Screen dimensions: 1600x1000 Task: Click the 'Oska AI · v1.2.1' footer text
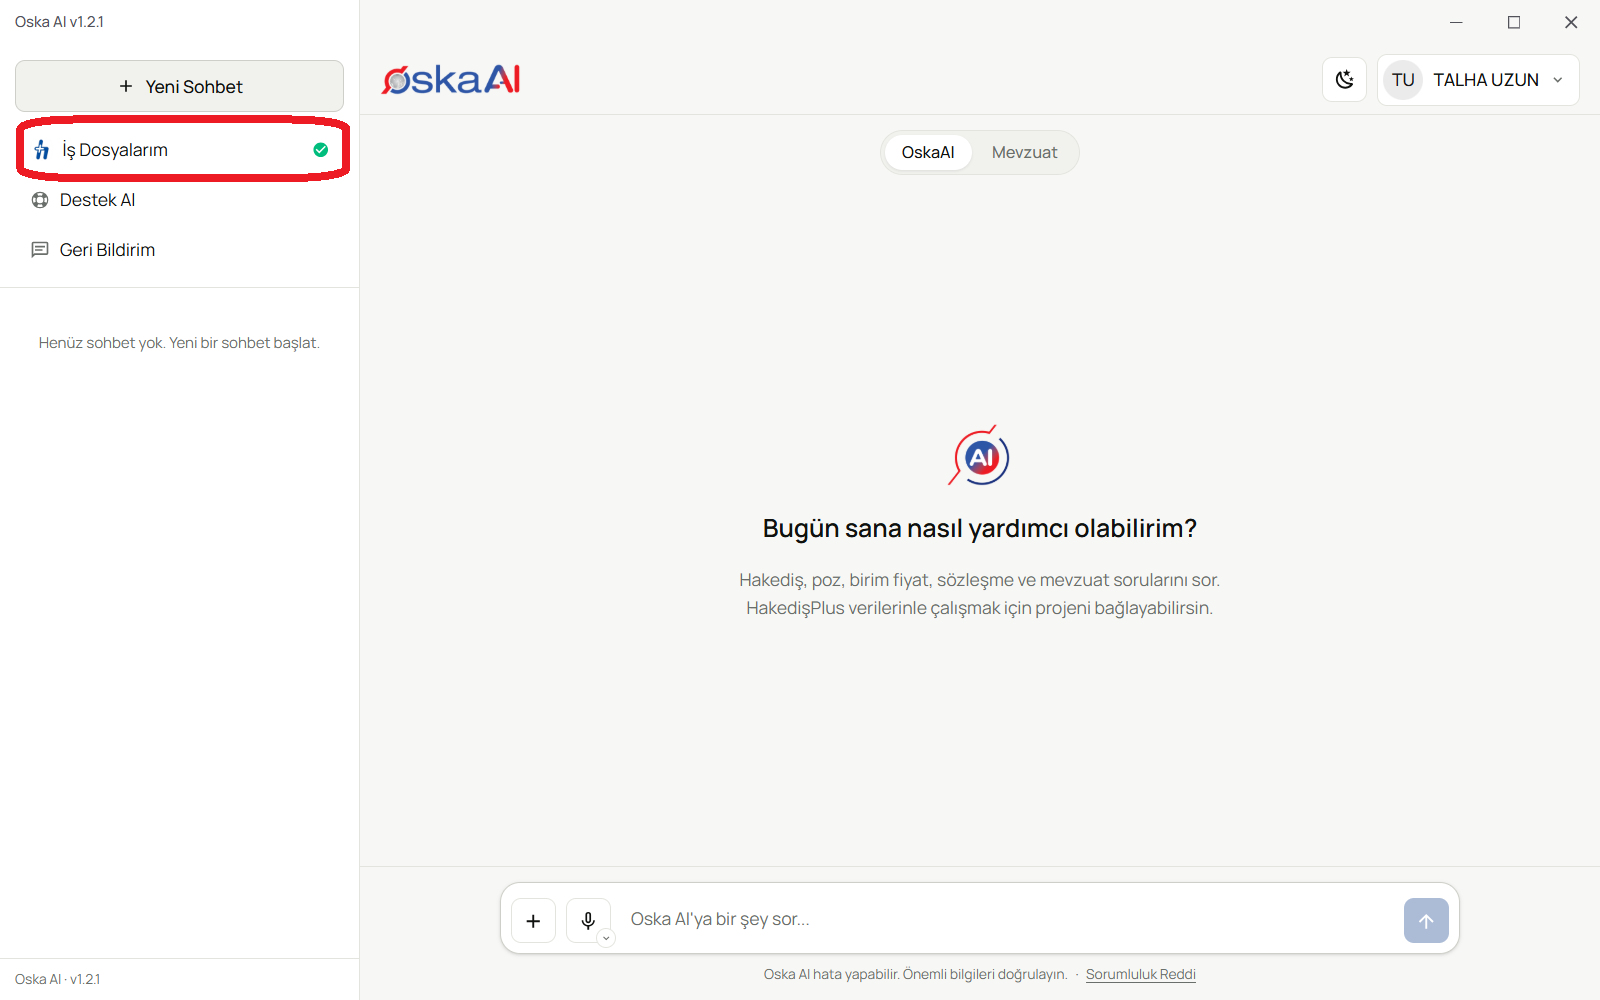coord(58,979)
